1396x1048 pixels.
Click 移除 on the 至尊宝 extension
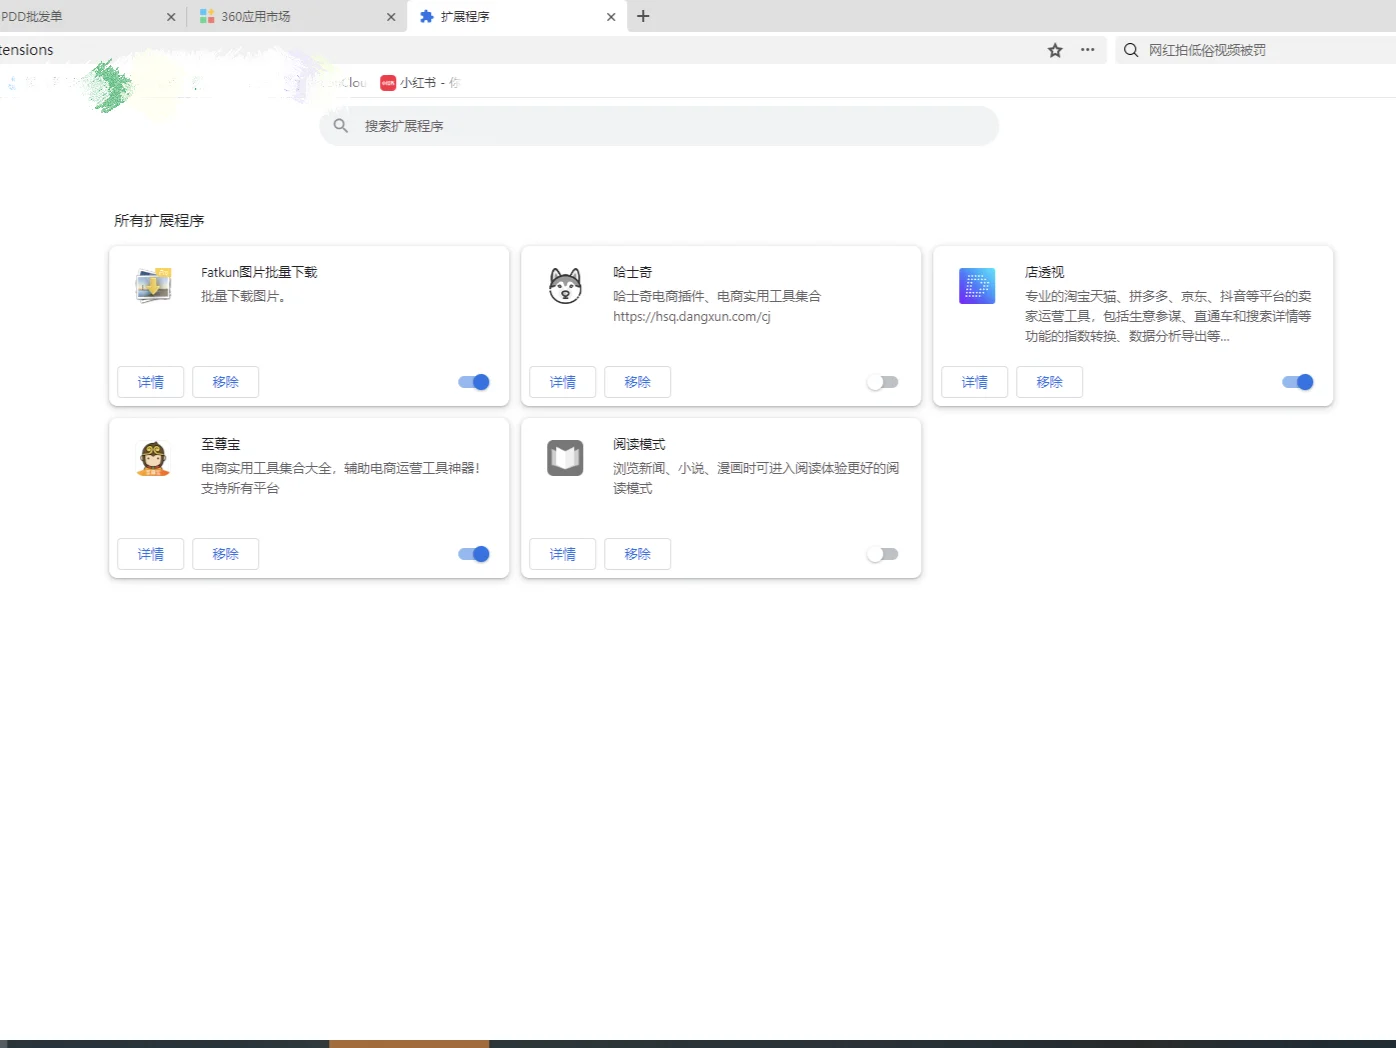click(225, 553)
